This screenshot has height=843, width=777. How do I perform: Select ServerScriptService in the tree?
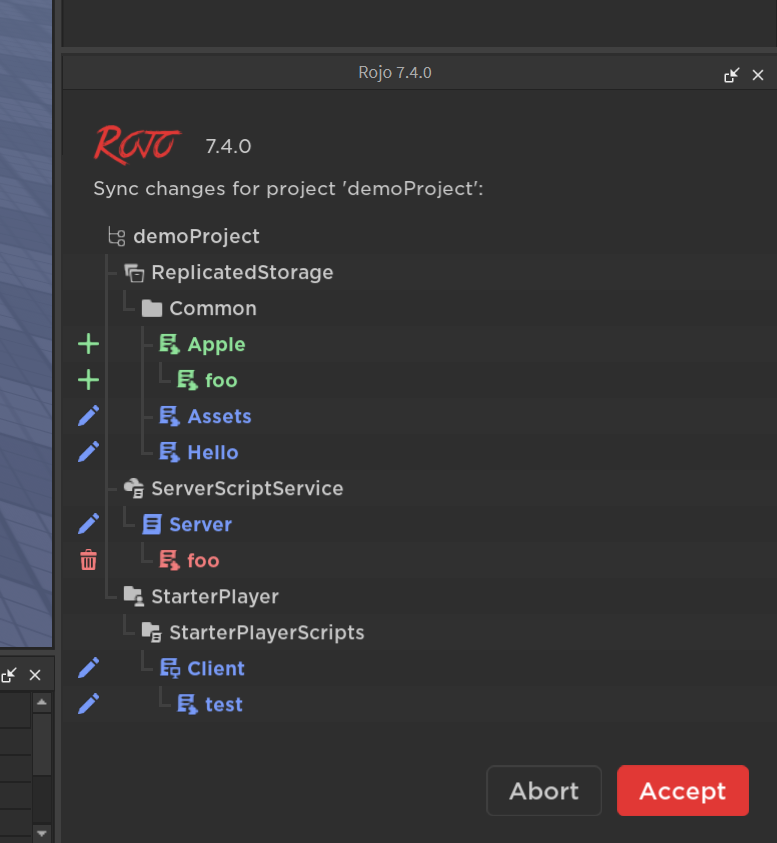point(419,488)
